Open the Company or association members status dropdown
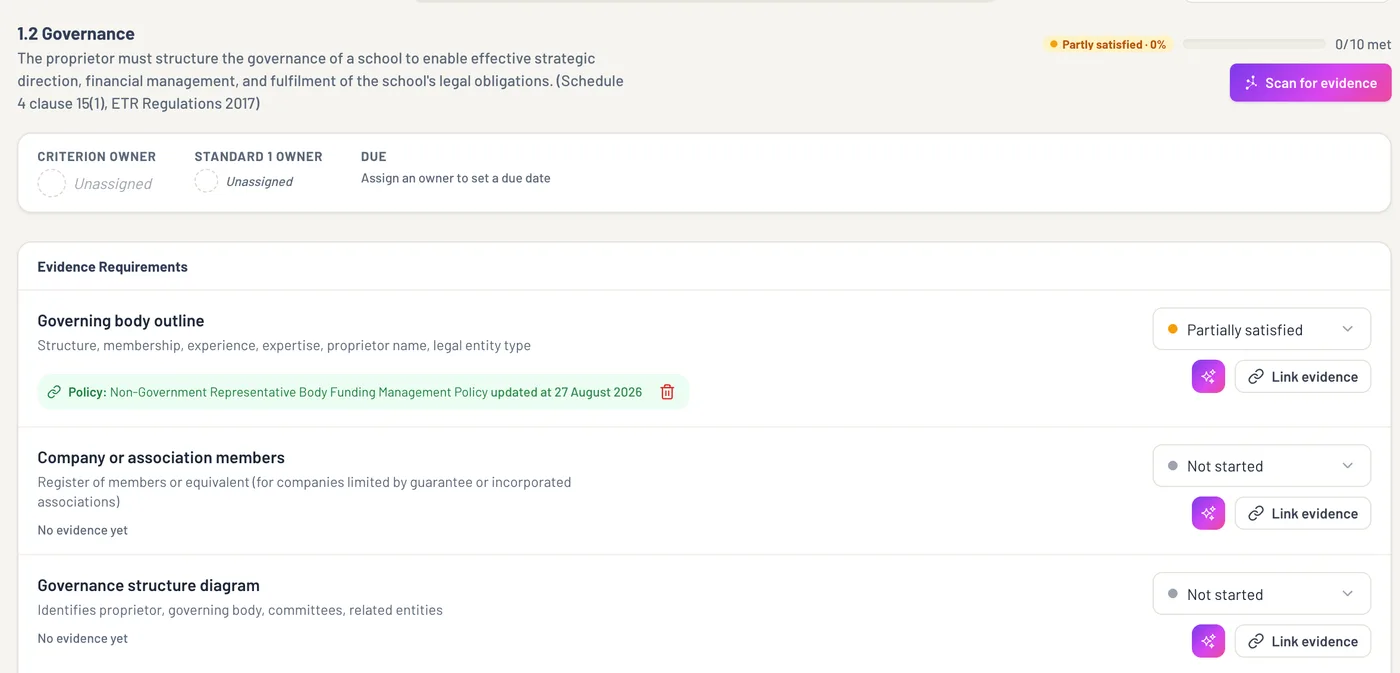The width and height of the screenshot is (1400, 673). [x=1261, y=466]
